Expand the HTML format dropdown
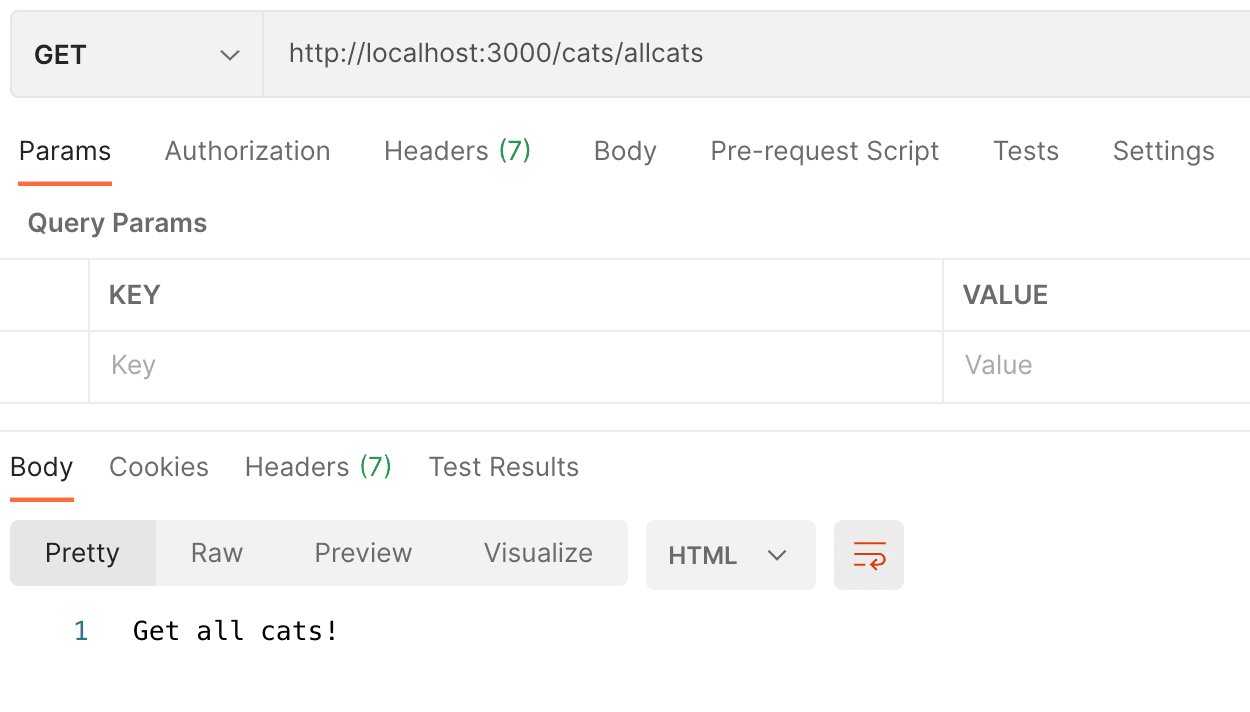Screen dimensions: 1250x712 (x=730, y=554)
